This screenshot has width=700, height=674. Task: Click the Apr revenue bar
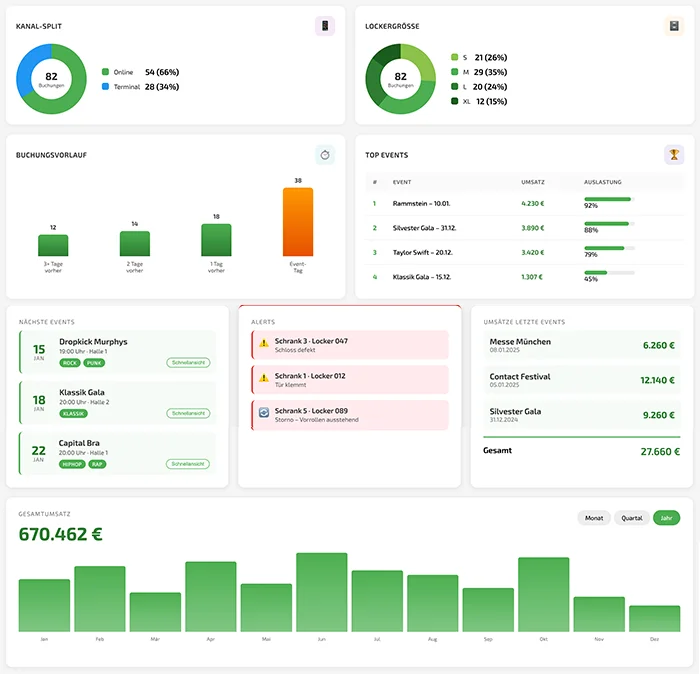pyautogui.click(x=211, y=597)
